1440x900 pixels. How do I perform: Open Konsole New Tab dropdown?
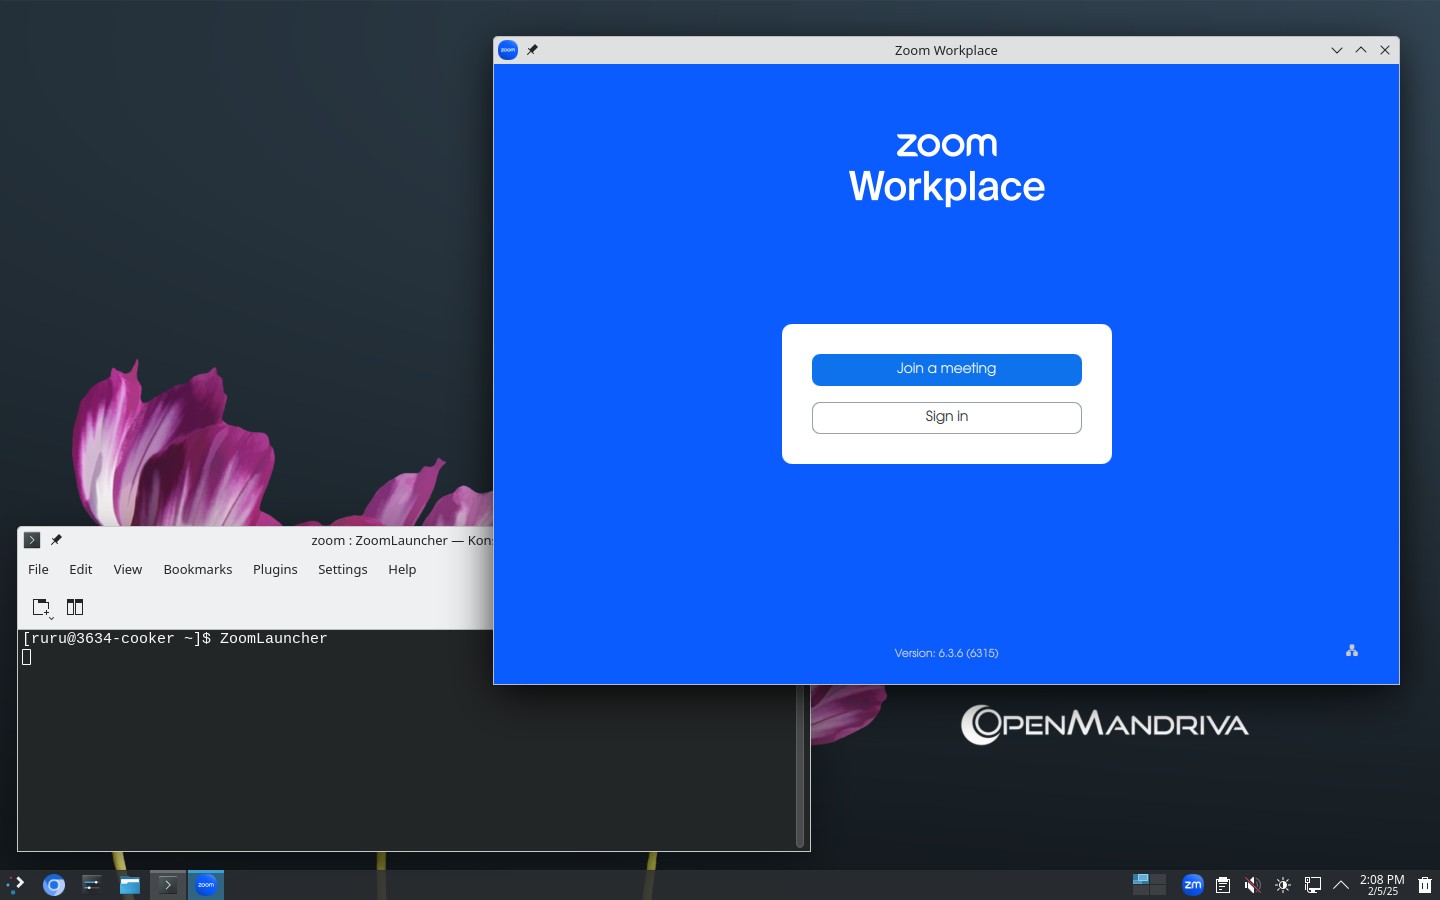tap(42, 608)
